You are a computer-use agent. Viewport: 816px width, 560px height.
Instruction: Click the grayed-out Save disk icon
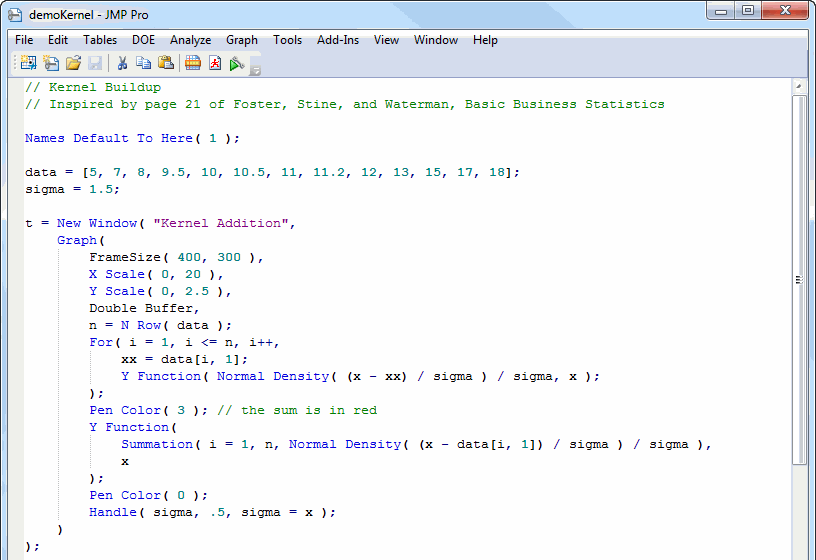[x=95, y=63]
